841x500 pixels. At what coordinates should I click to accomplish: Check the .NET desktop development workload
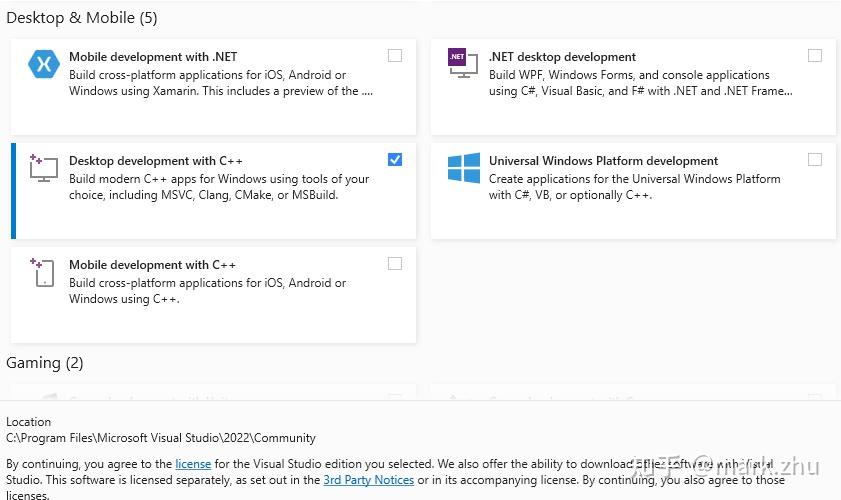815,56
